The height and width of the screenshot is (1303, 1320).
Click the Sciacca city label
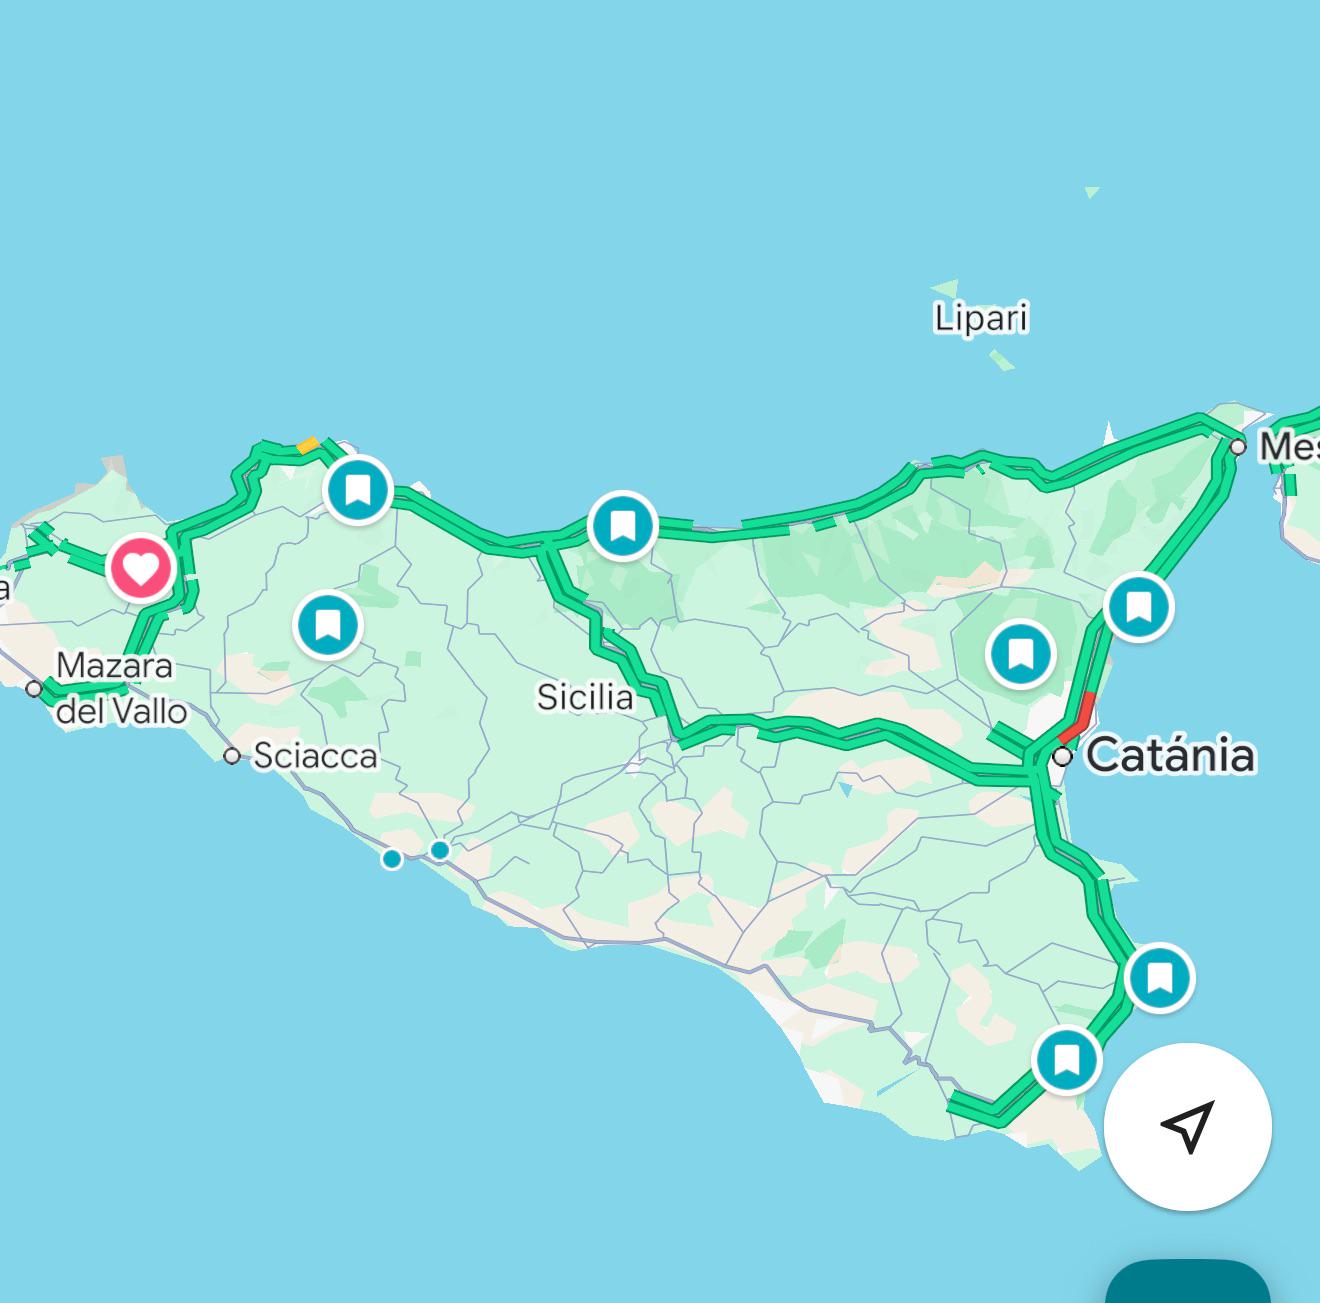point(315,756)
